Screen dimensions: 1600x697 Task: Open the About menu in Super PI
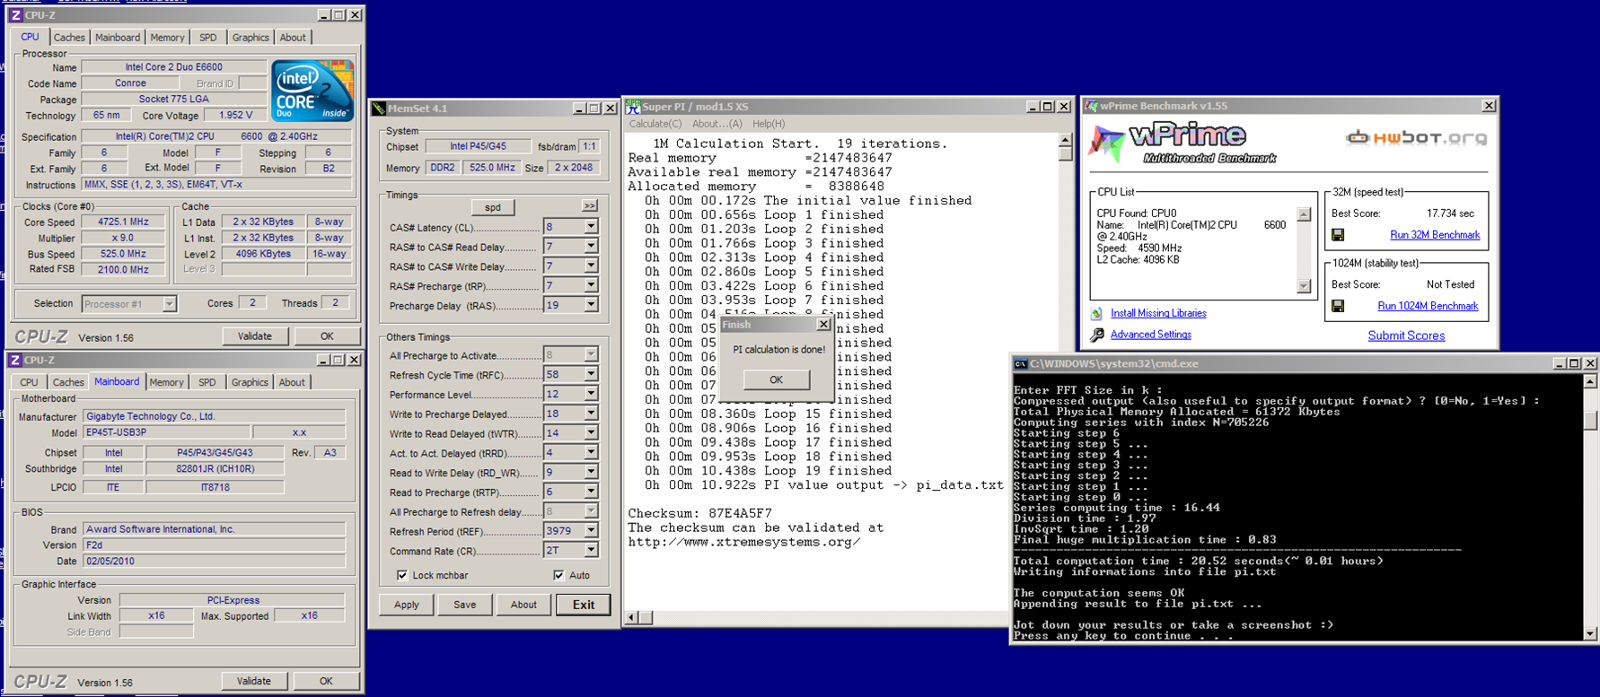(717, 124)
